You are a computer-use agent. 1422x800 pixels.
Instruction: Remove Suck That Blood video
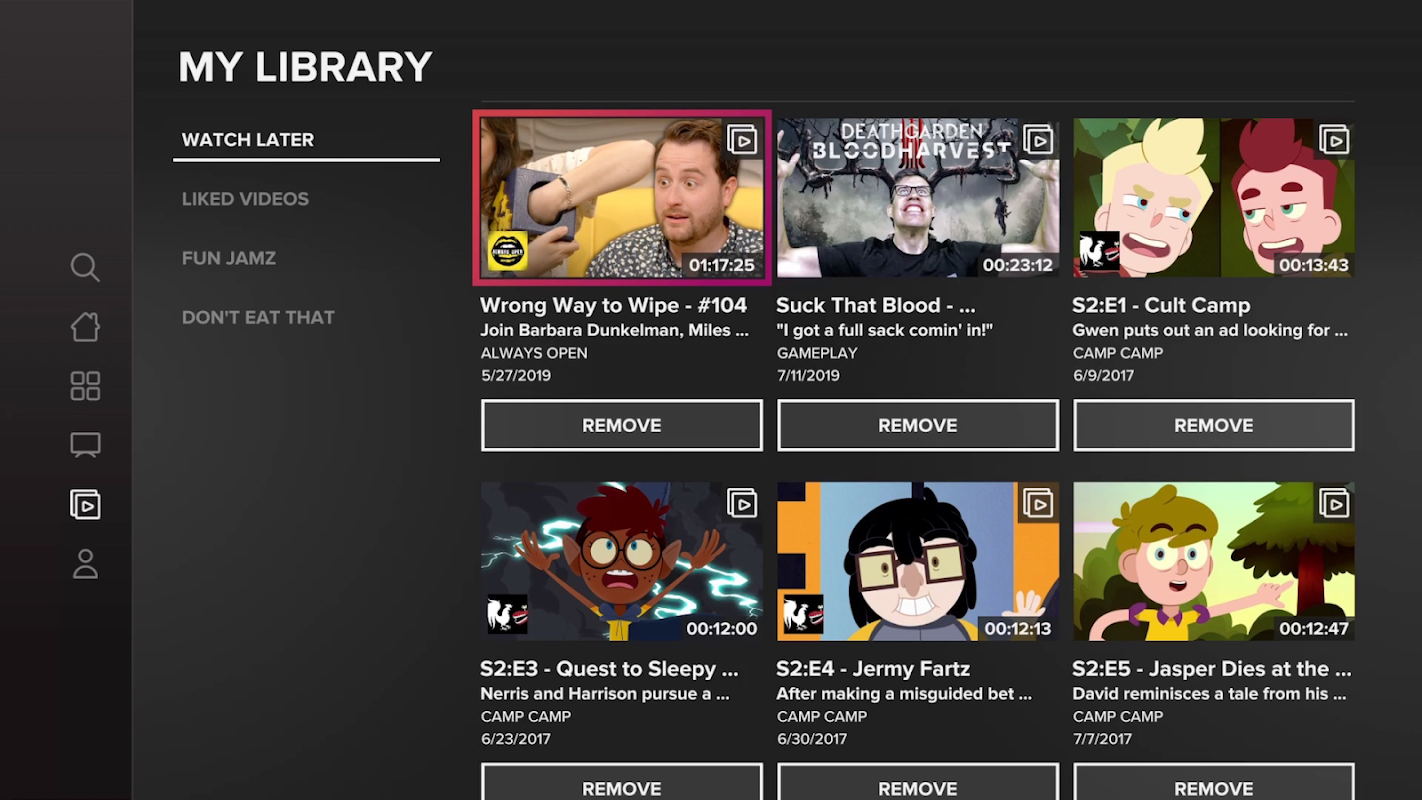(918, 425)
